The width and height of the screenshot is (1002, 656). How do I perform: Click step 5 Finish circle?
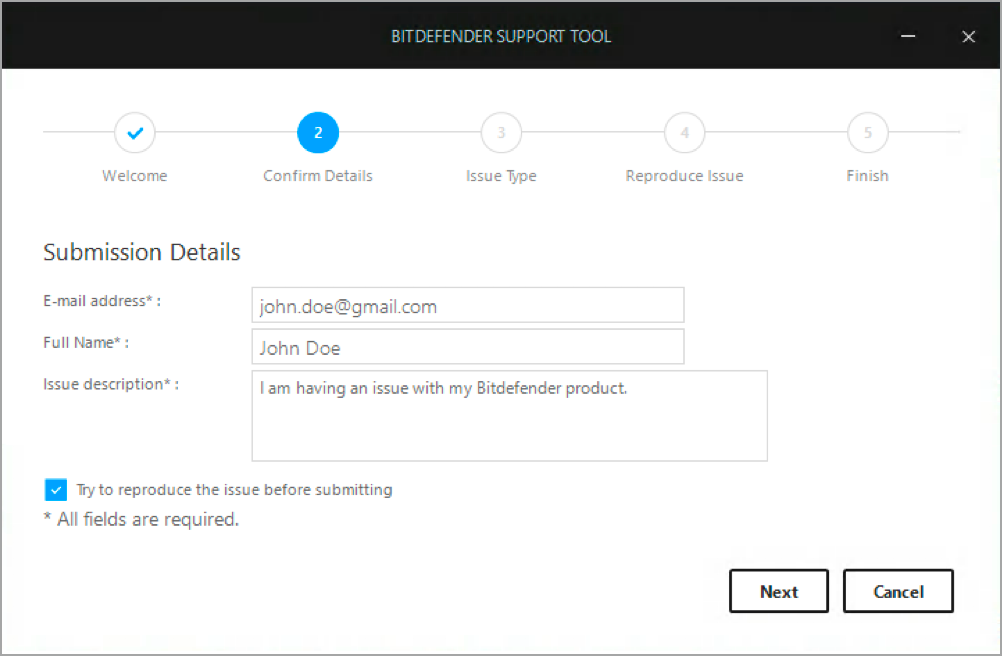[868, 133]
